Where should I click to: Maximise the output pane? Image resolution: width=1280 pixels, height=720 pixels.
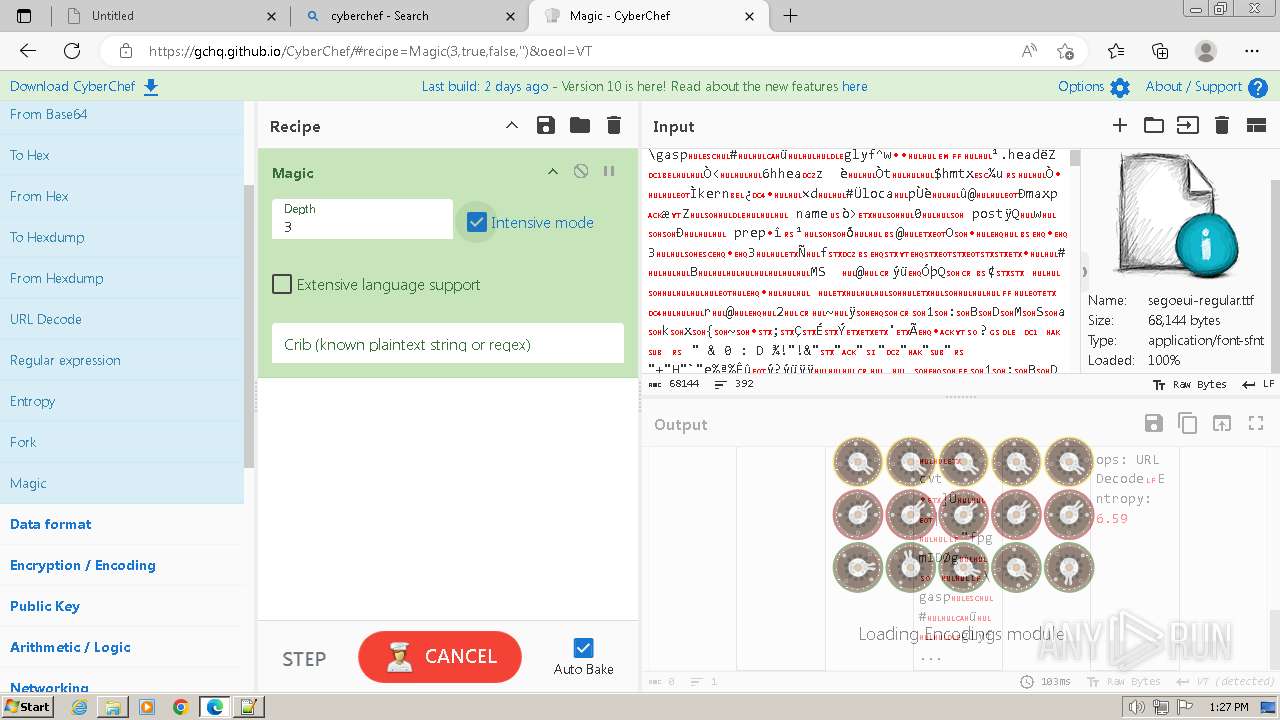point(1256,423)
